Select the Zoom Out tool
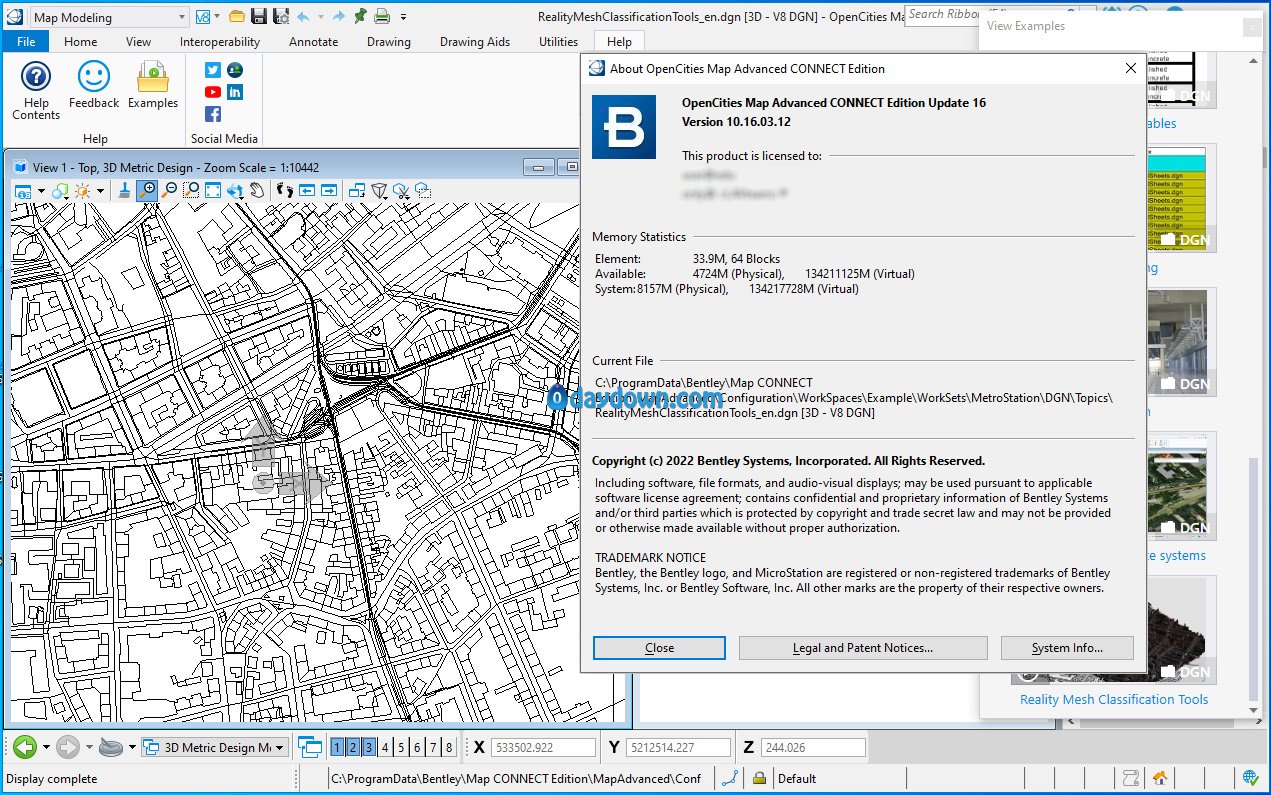This screenshot has width=1271, height=795. coord(170,190)
